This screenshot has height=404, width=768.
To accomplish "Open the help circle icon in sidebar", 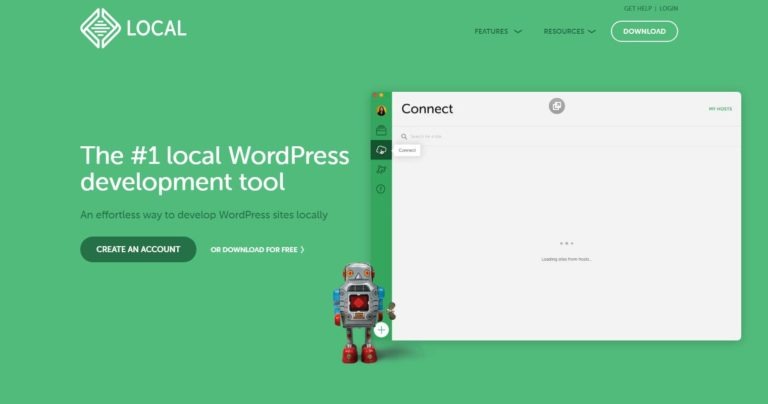I will tap(381, 189).
